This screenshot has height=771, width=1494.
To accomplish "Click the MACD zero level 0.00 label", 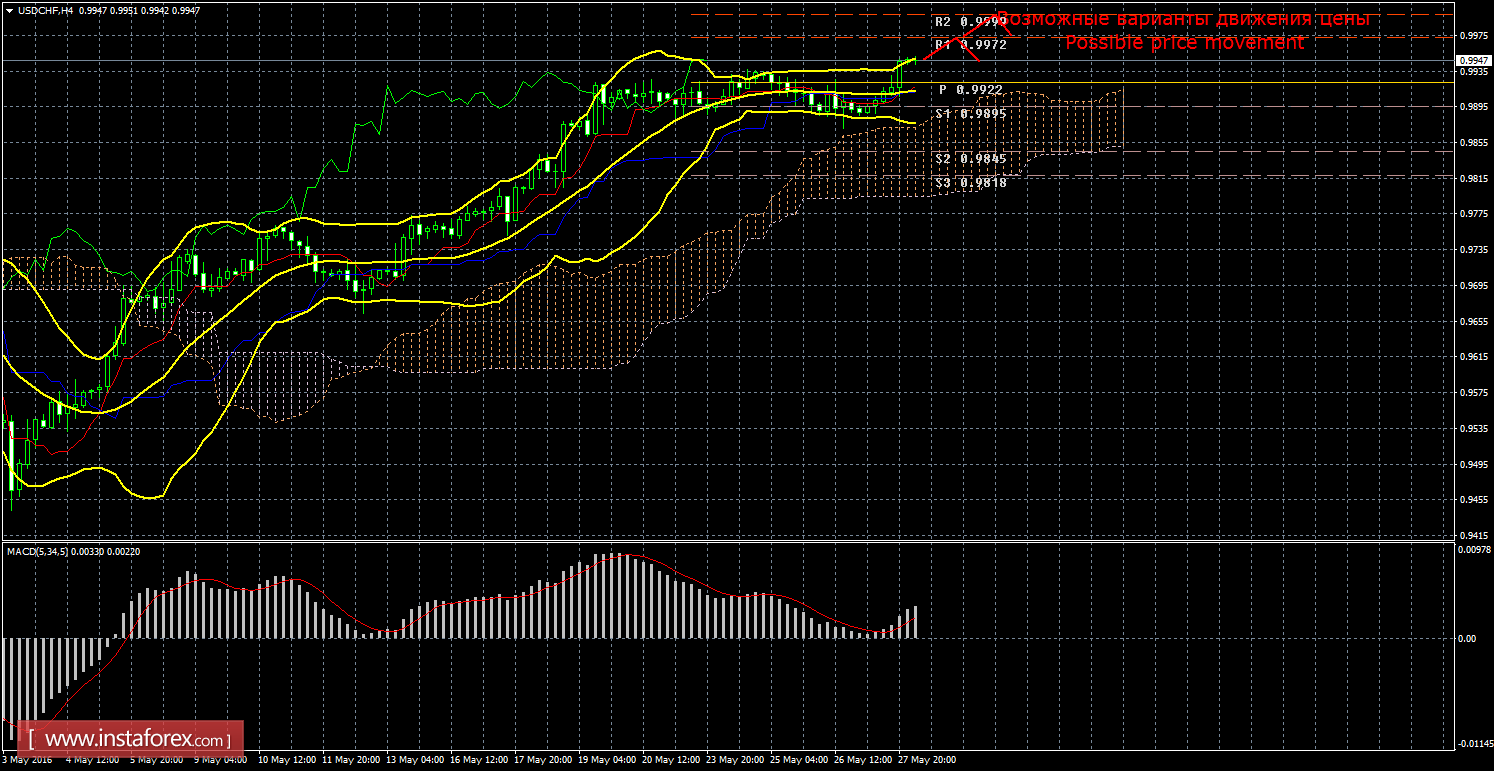I will (1466, 638).
